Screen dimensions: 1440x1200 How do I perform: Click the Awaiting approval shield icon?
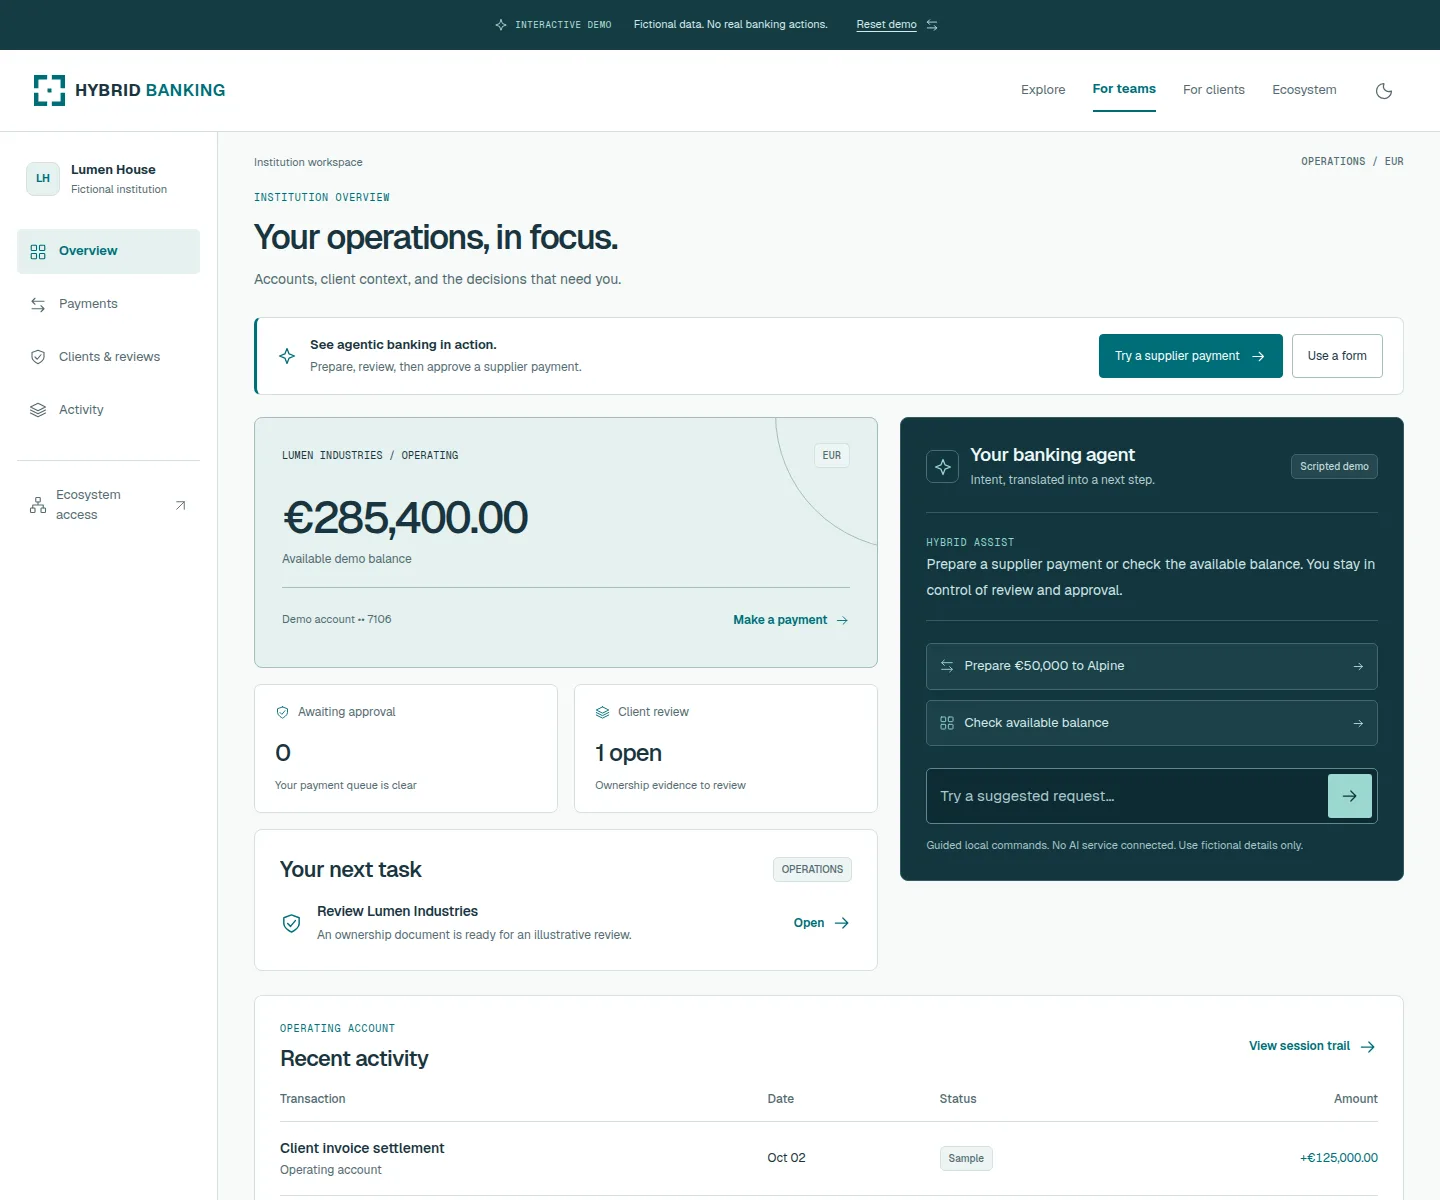point(282,712)
